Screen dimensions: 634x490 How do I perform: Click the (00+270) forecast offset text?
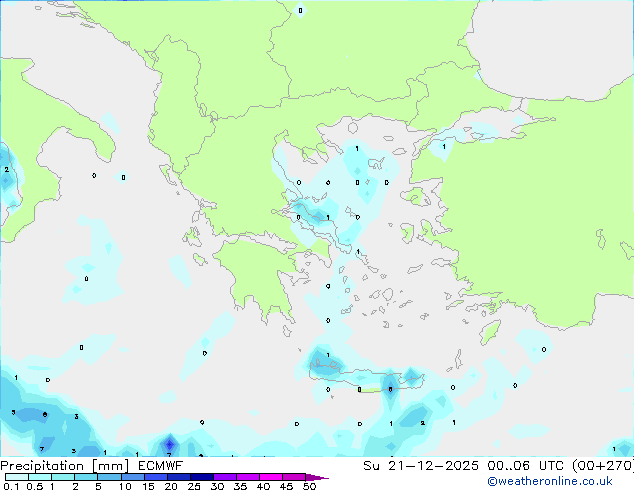[x=603, y=466]
